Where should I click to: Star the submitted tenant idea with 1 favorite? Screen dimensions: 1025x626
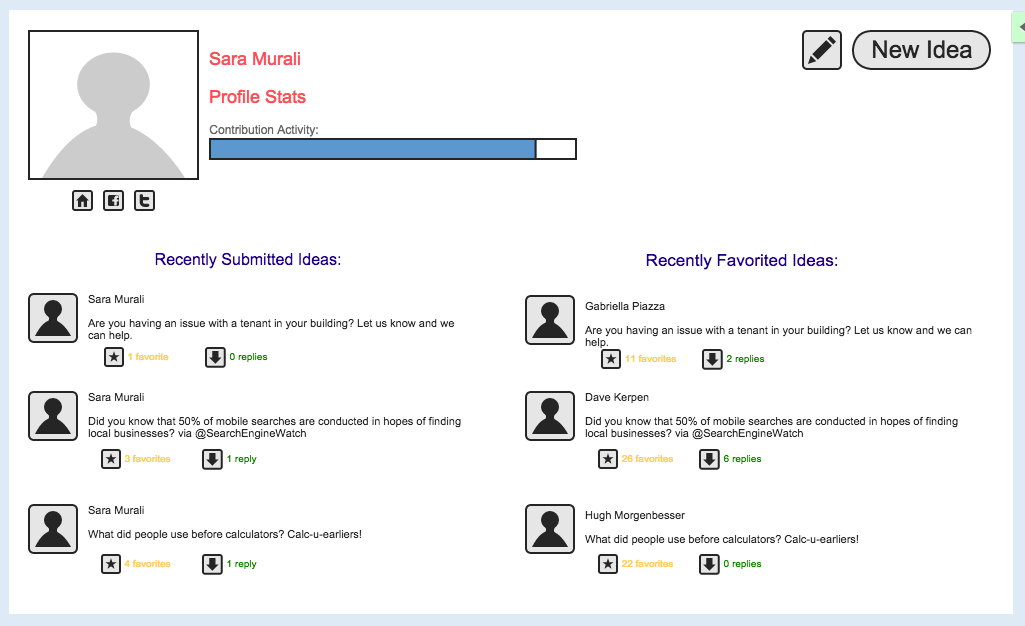tap(114, 357)
